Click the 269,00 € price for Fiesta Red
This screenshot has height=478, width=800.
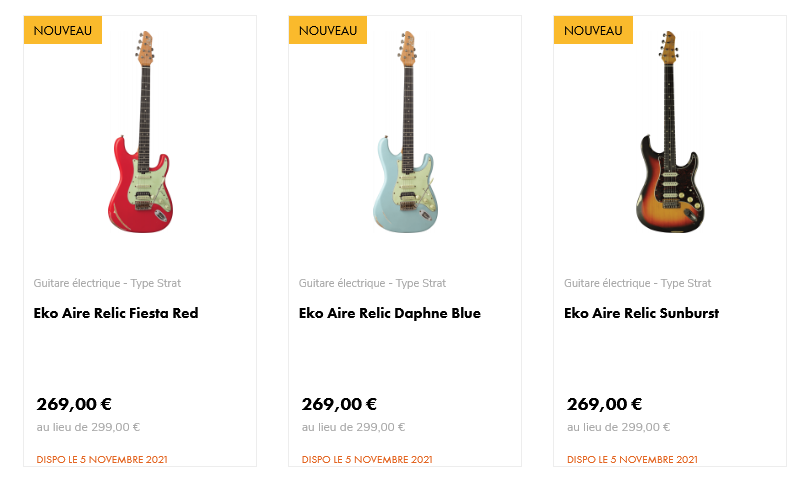pyautogui.click(x=74, y=404)
